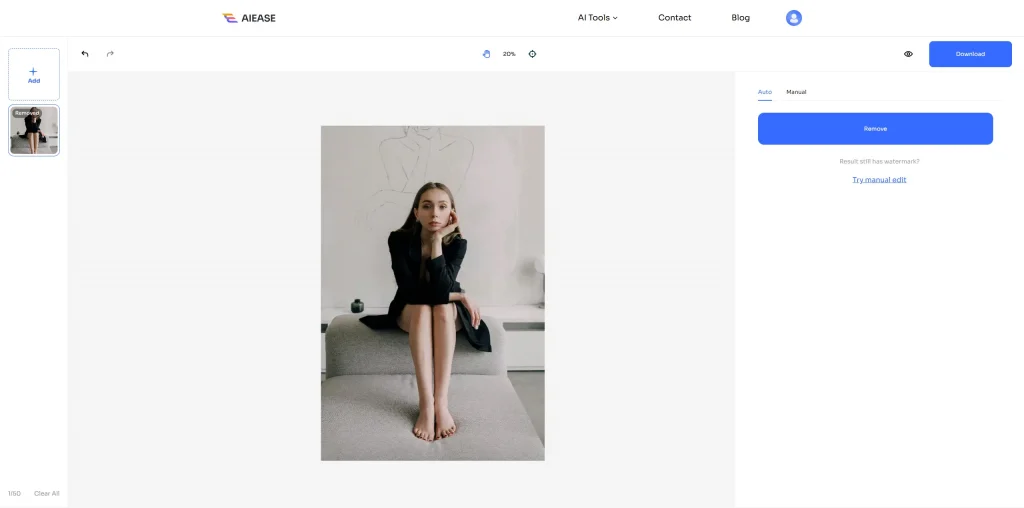Switch to the Manual tab
This screenshot has height=508, width=1024.
796,92
